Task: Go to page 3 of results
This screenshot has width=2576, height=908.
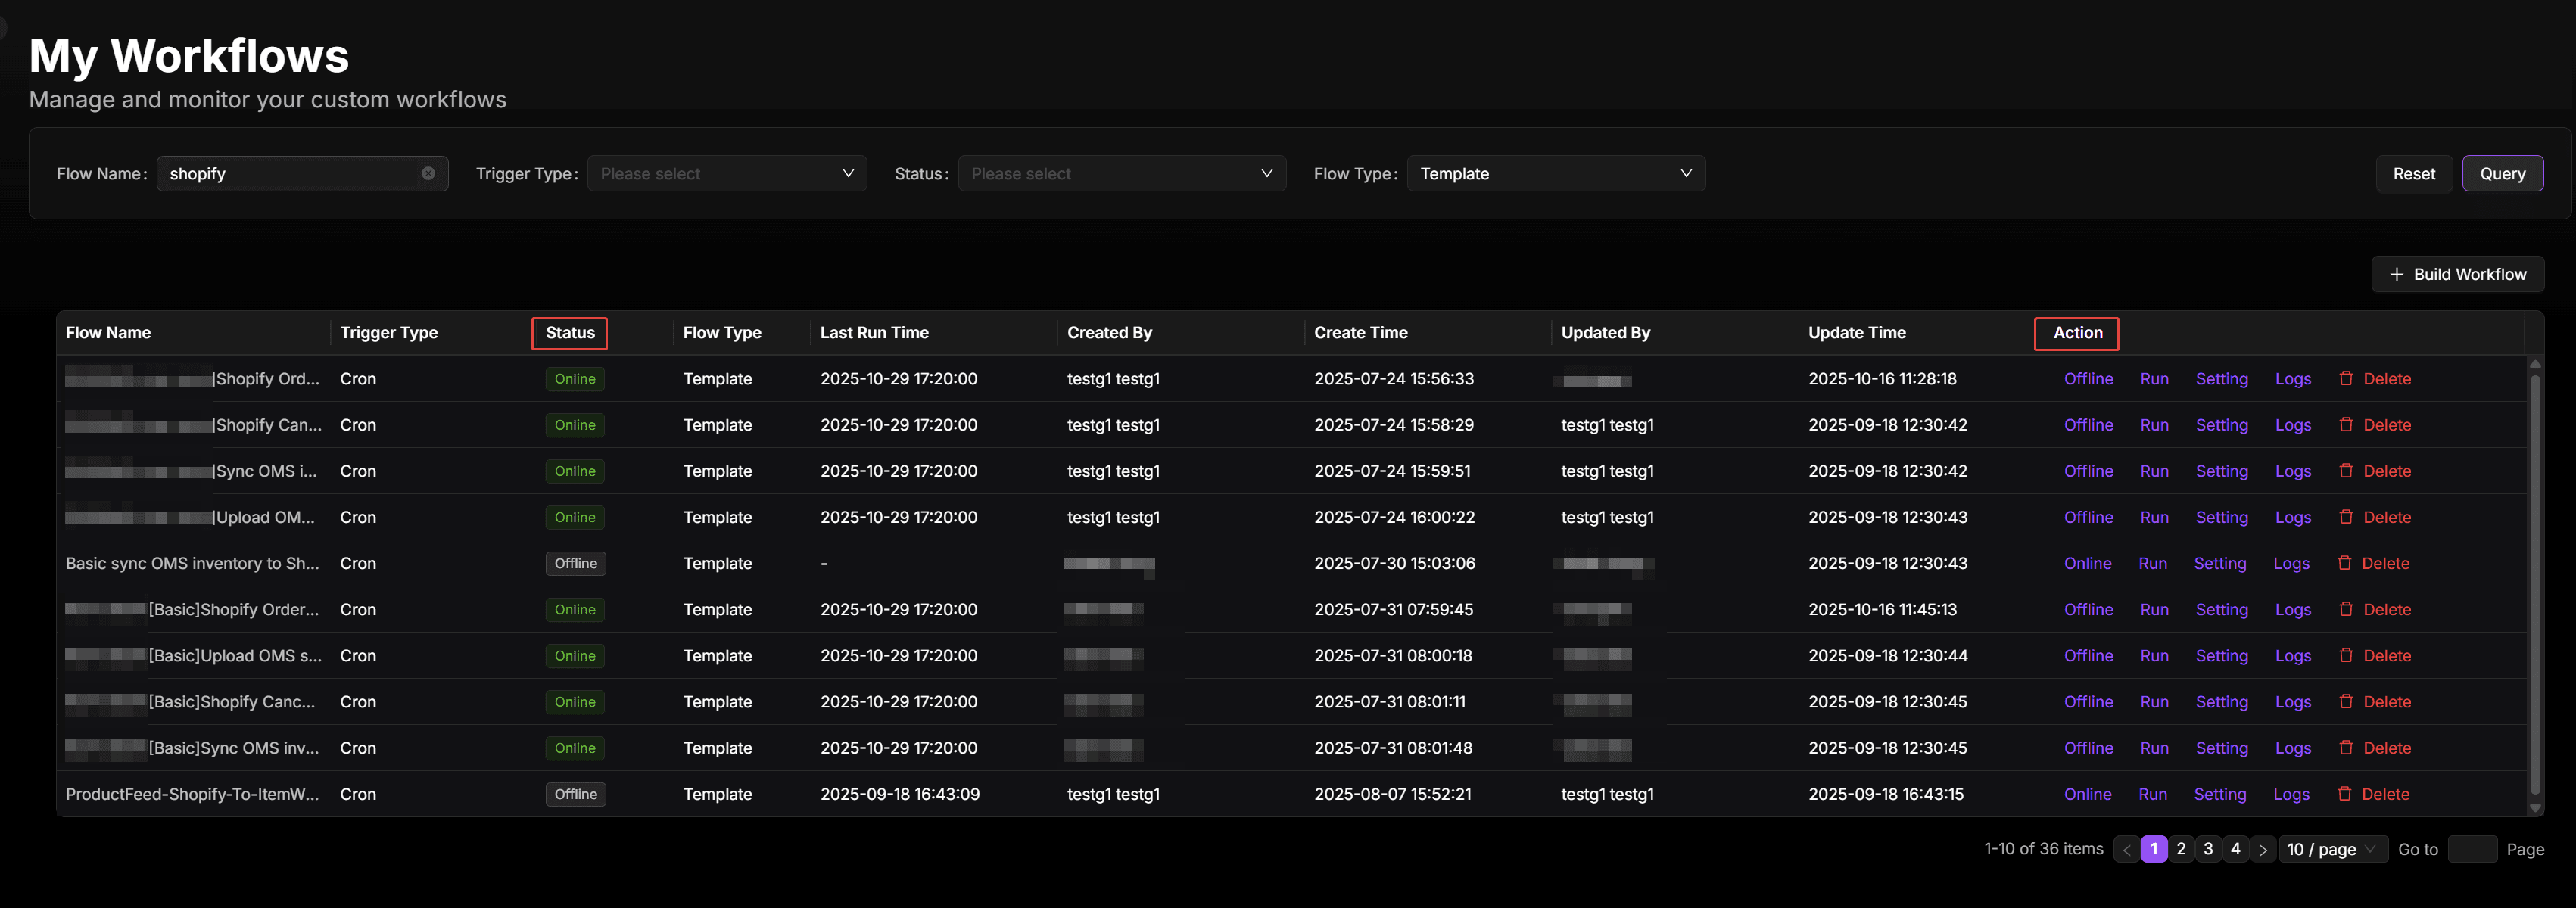Action: (2208, 849)
